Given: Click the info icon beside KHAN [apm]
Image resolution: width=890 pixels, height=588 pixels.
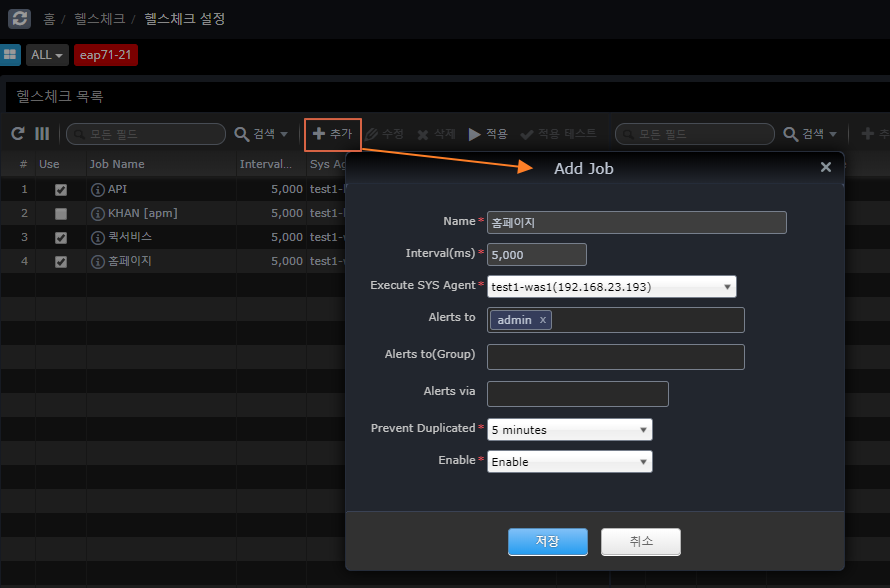Looking at the screenshot, I should pyautogui.click(x=98, y=213).
